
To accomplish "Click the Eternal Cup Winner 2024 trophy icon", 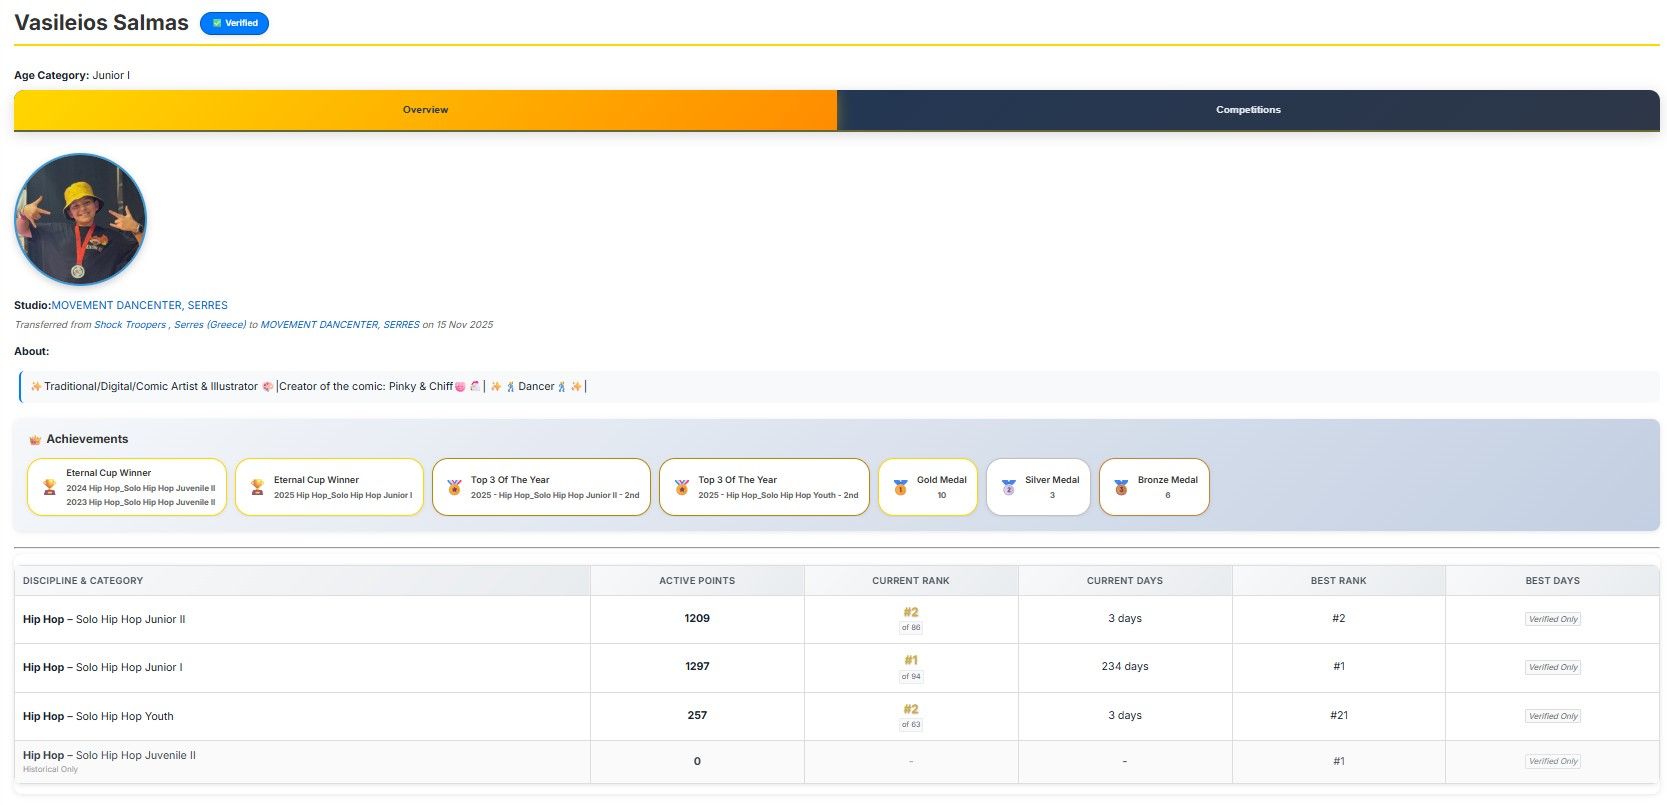I will point(49,487).
